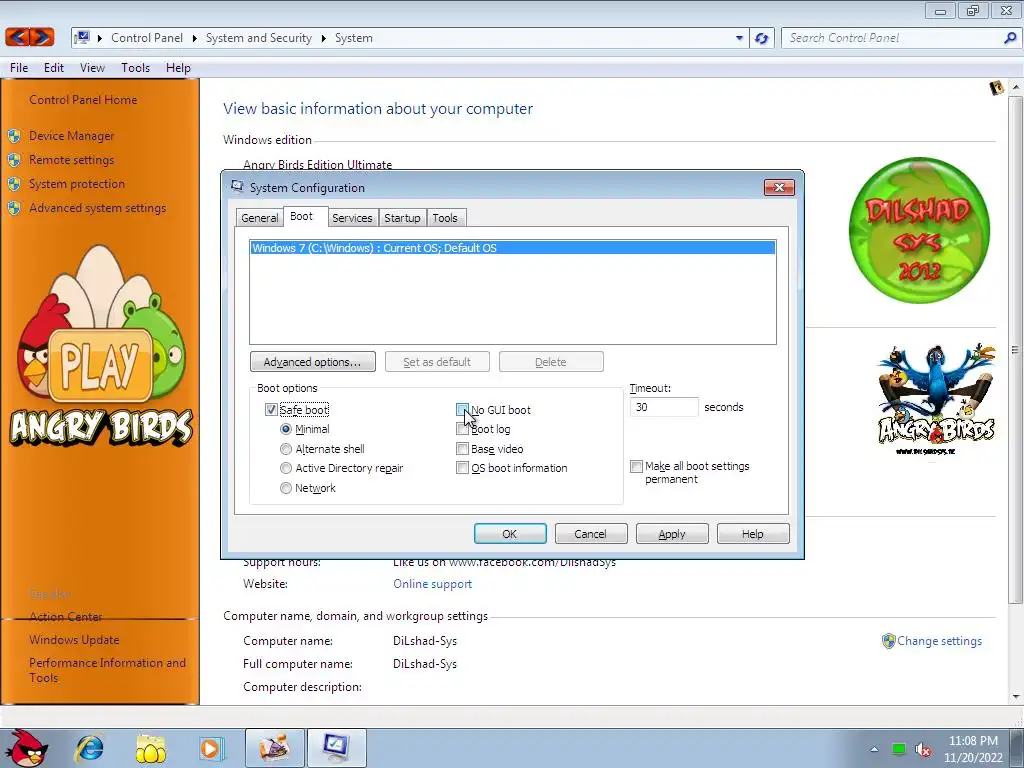Expand the arrow after Control Panel breadcrumb
Viewport: 1024px width, 768px height.
[195, 38]
